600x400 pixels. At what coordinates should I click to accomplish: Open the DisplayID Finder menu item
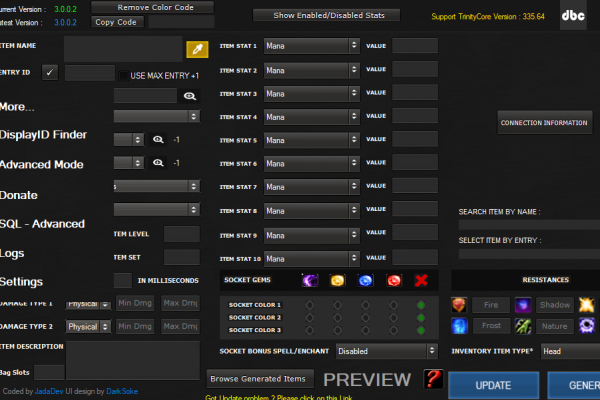pyautogui.click(x=43, y=135)
